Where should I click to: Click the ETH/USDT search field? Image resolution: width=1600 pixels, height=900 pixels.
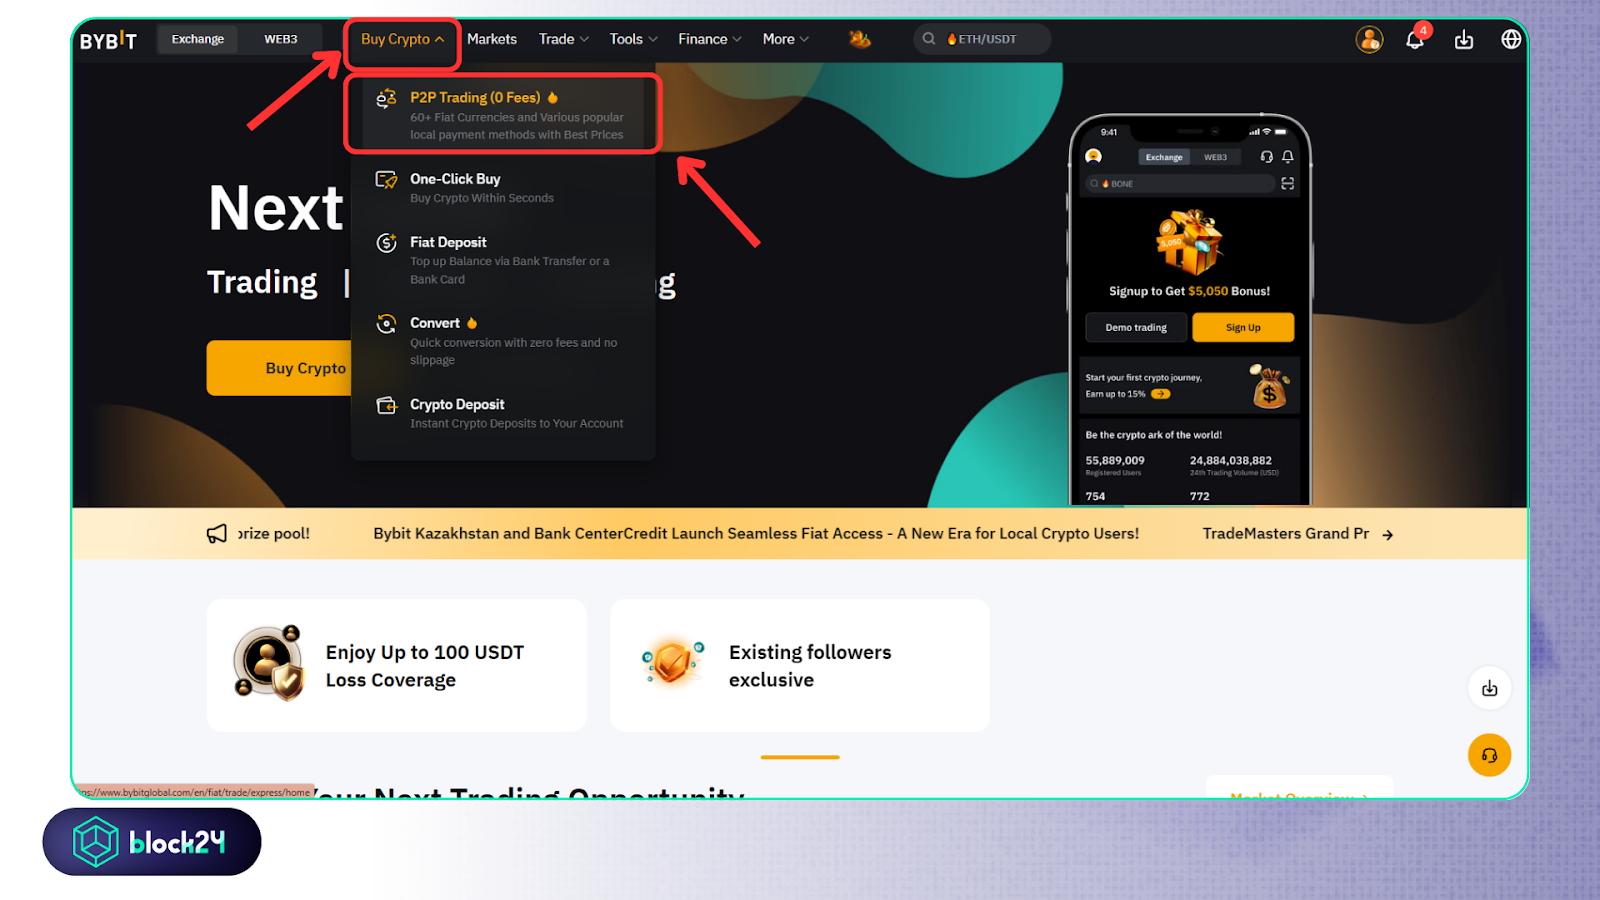982,39
